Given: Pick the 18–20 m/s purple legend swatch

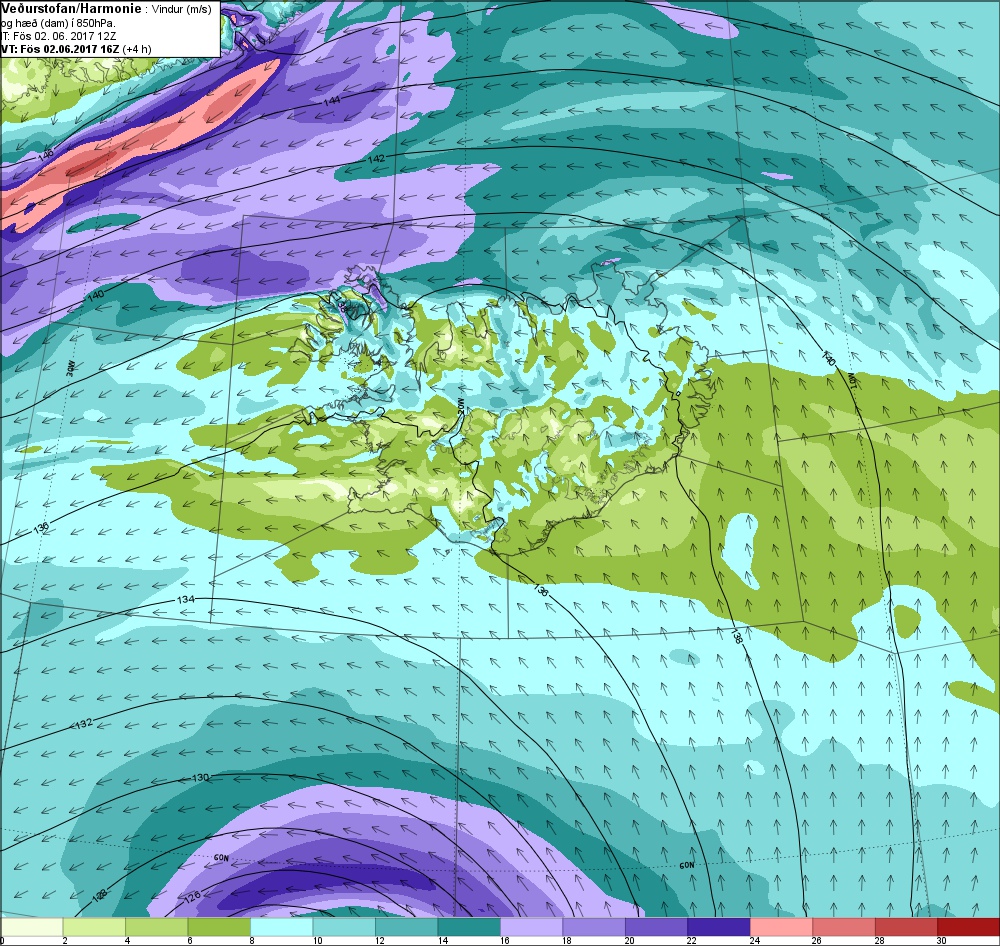Looking at the screenshot, I should tap(594, 927).
